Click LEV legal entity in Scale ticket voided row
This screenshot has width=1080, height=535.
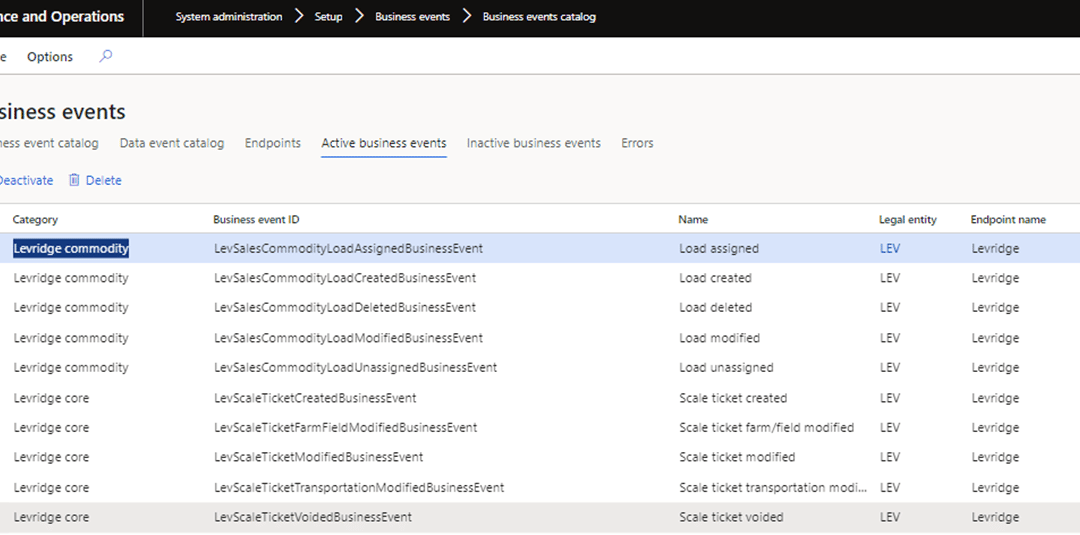pyautogui.click(x=890, y=517)
